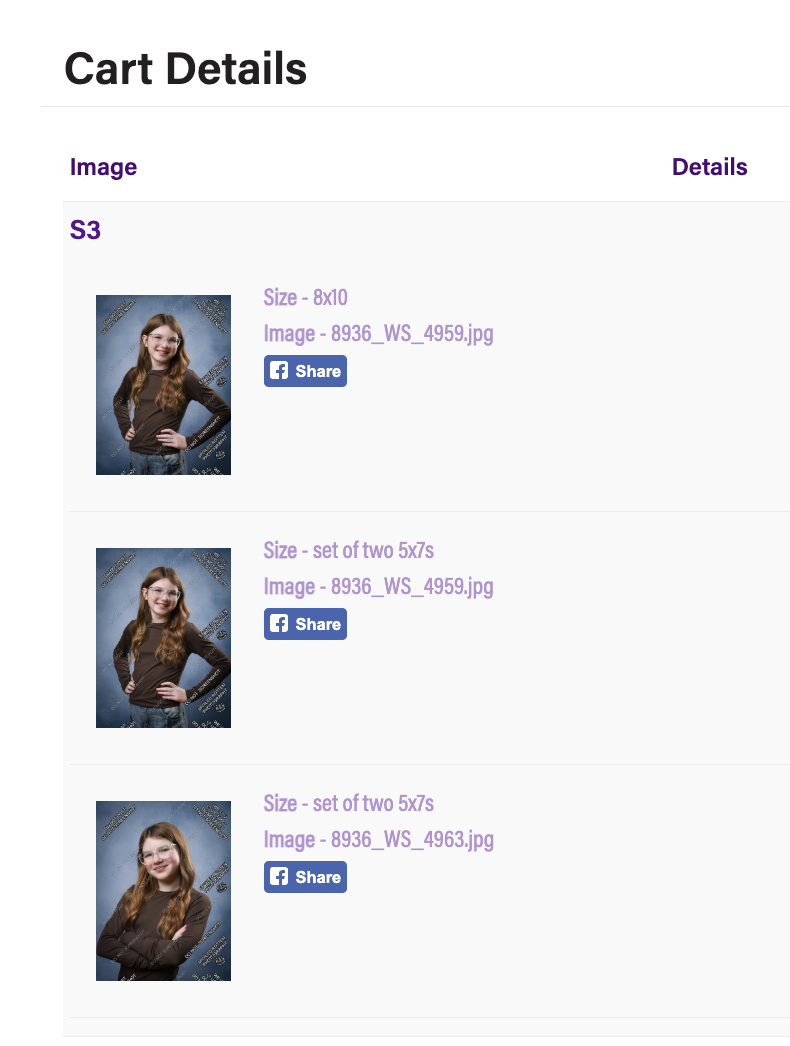790x1046 pixels.
Task: Share the 4959 set of two 5x7s
Action: [x=306, y=624]
